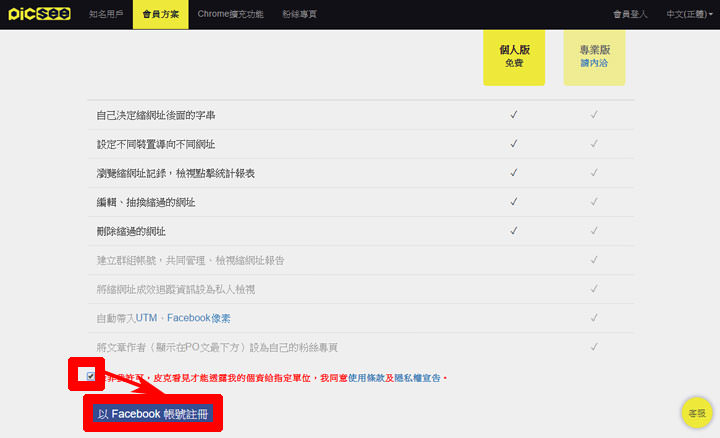Screen dimensions: 720x438
Task: Select the 專業版 請內洽 plan card
Action: (x=594, y=55)
